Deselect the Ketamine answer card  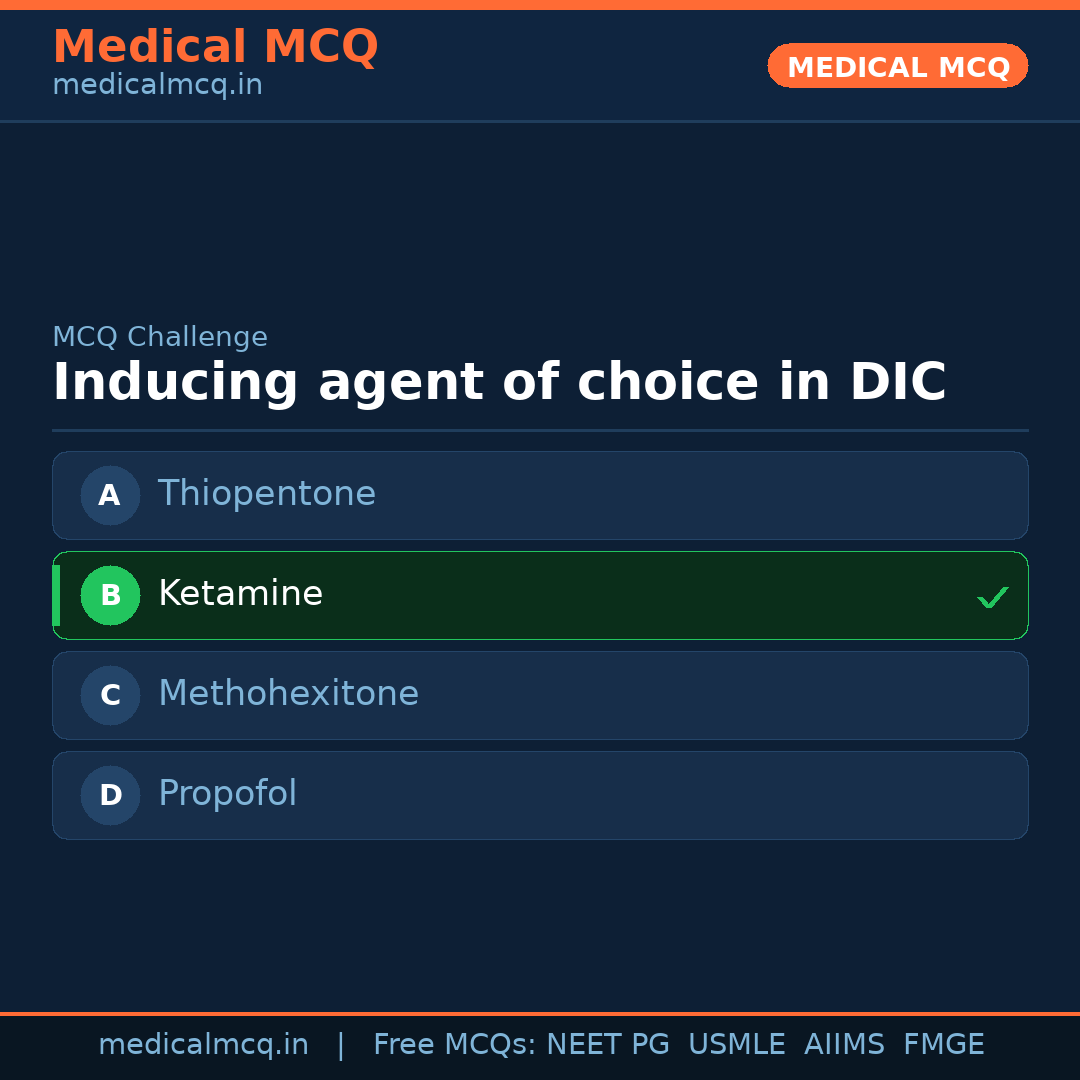[540, 595]
